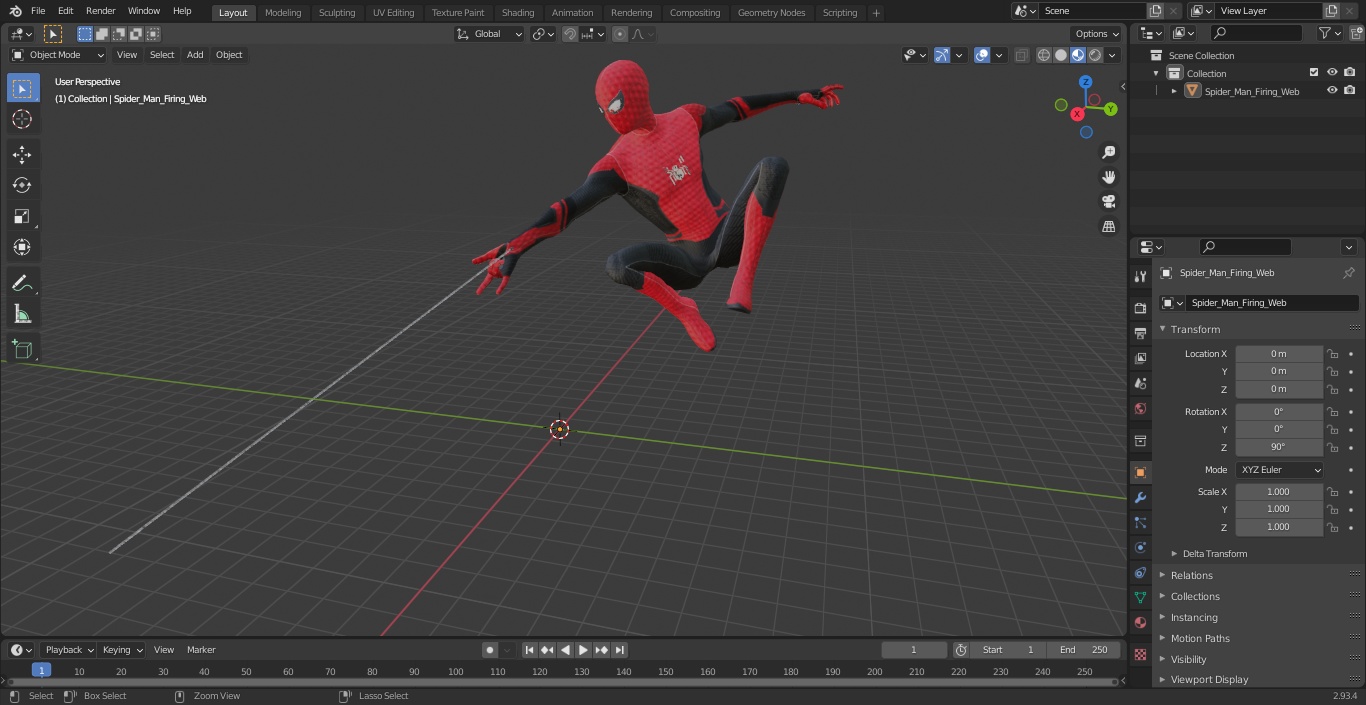Expand Spider_Man_Firing_Web in outliner

click(x=1174, y=91)
